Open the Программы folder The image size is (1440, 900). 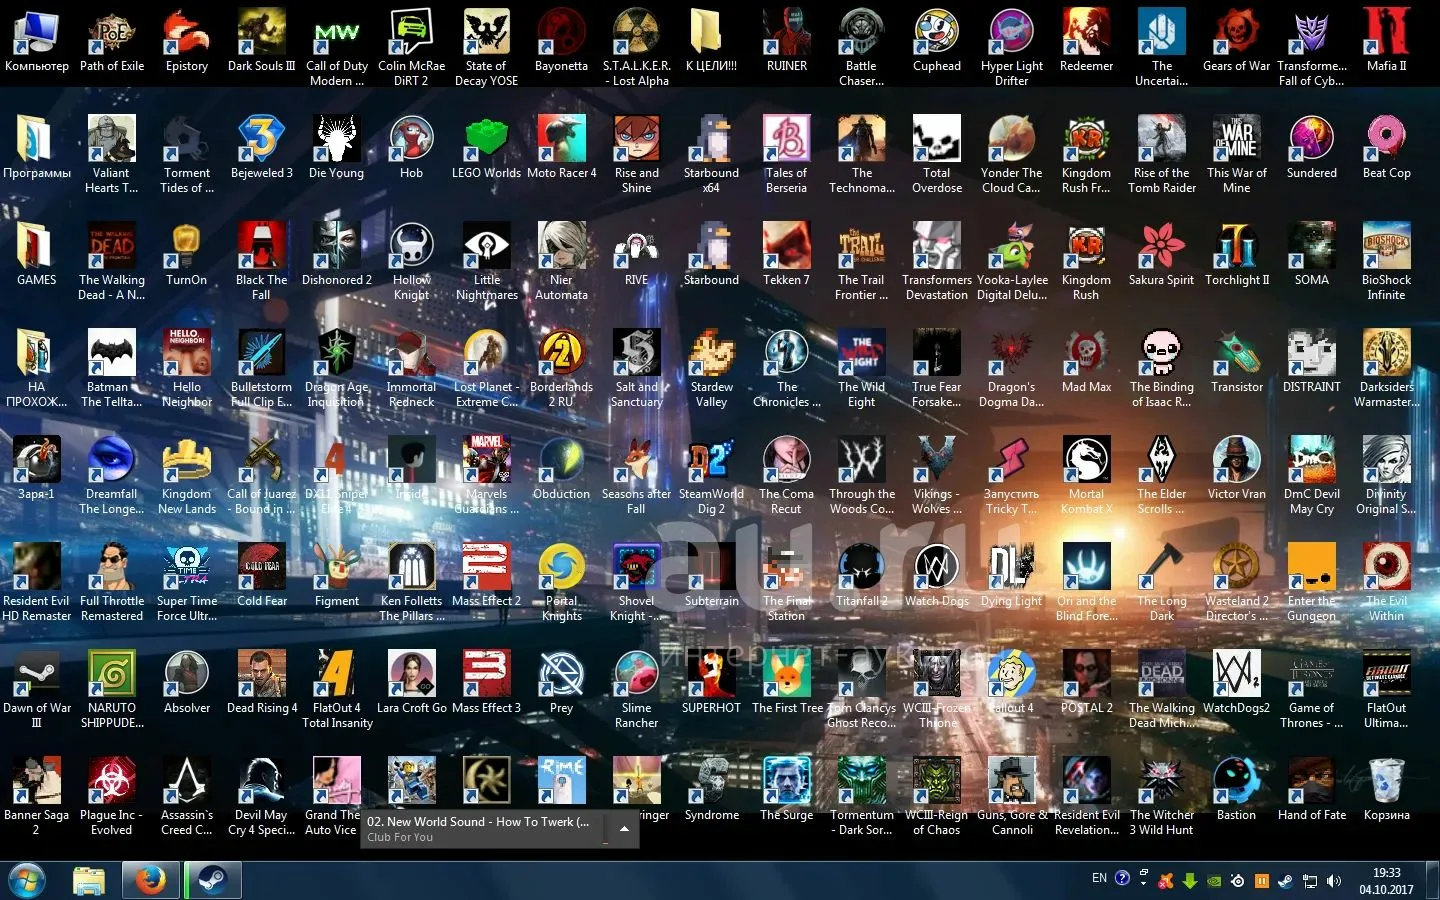pos(37,149)
